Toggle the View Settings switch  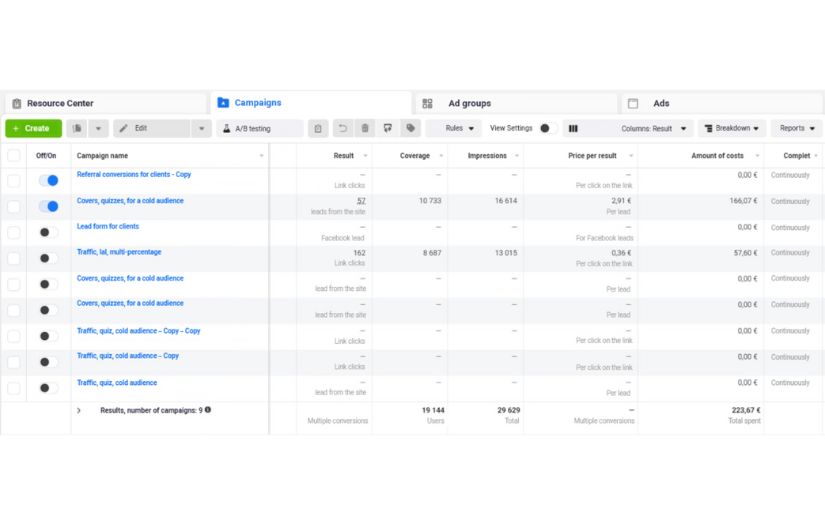(548, 128)
